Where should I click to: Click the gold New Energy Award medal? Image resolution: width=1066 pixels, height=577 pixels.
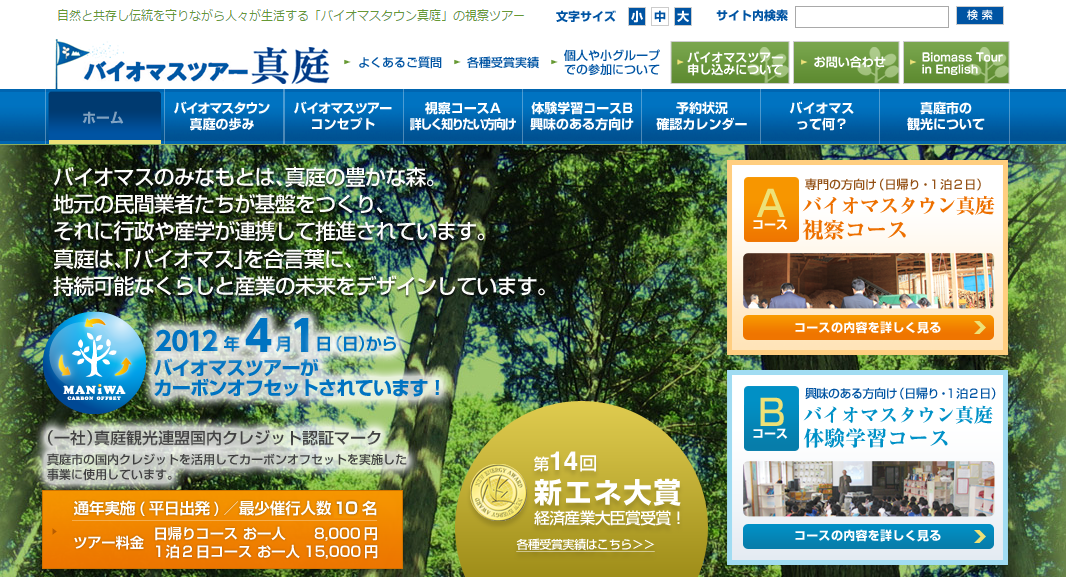click(498, 492)
